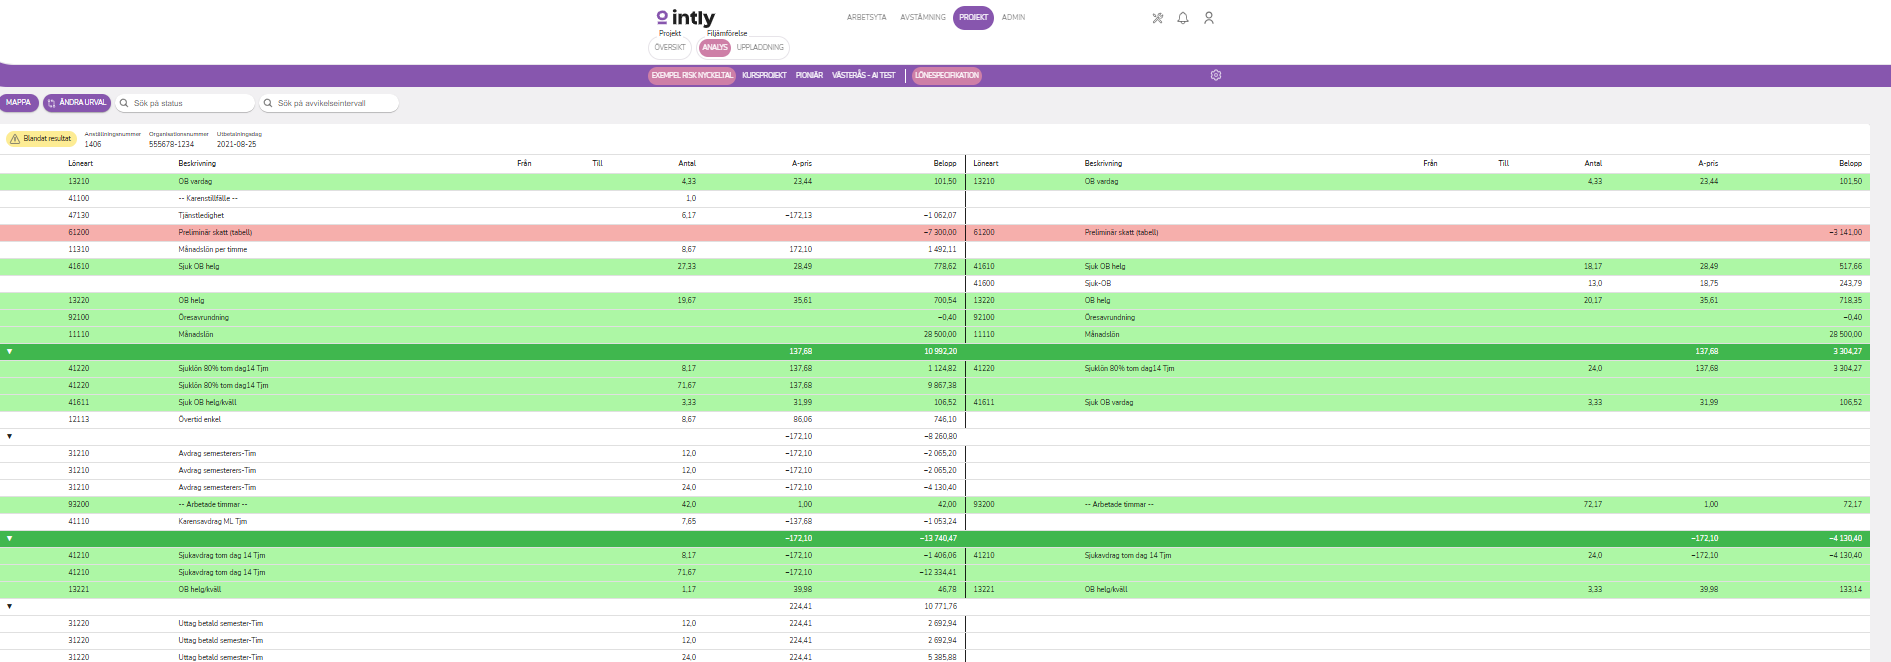Click the settings gear in purple bar
This screenshot has width=1891, height=662.
coord(1216,75)
